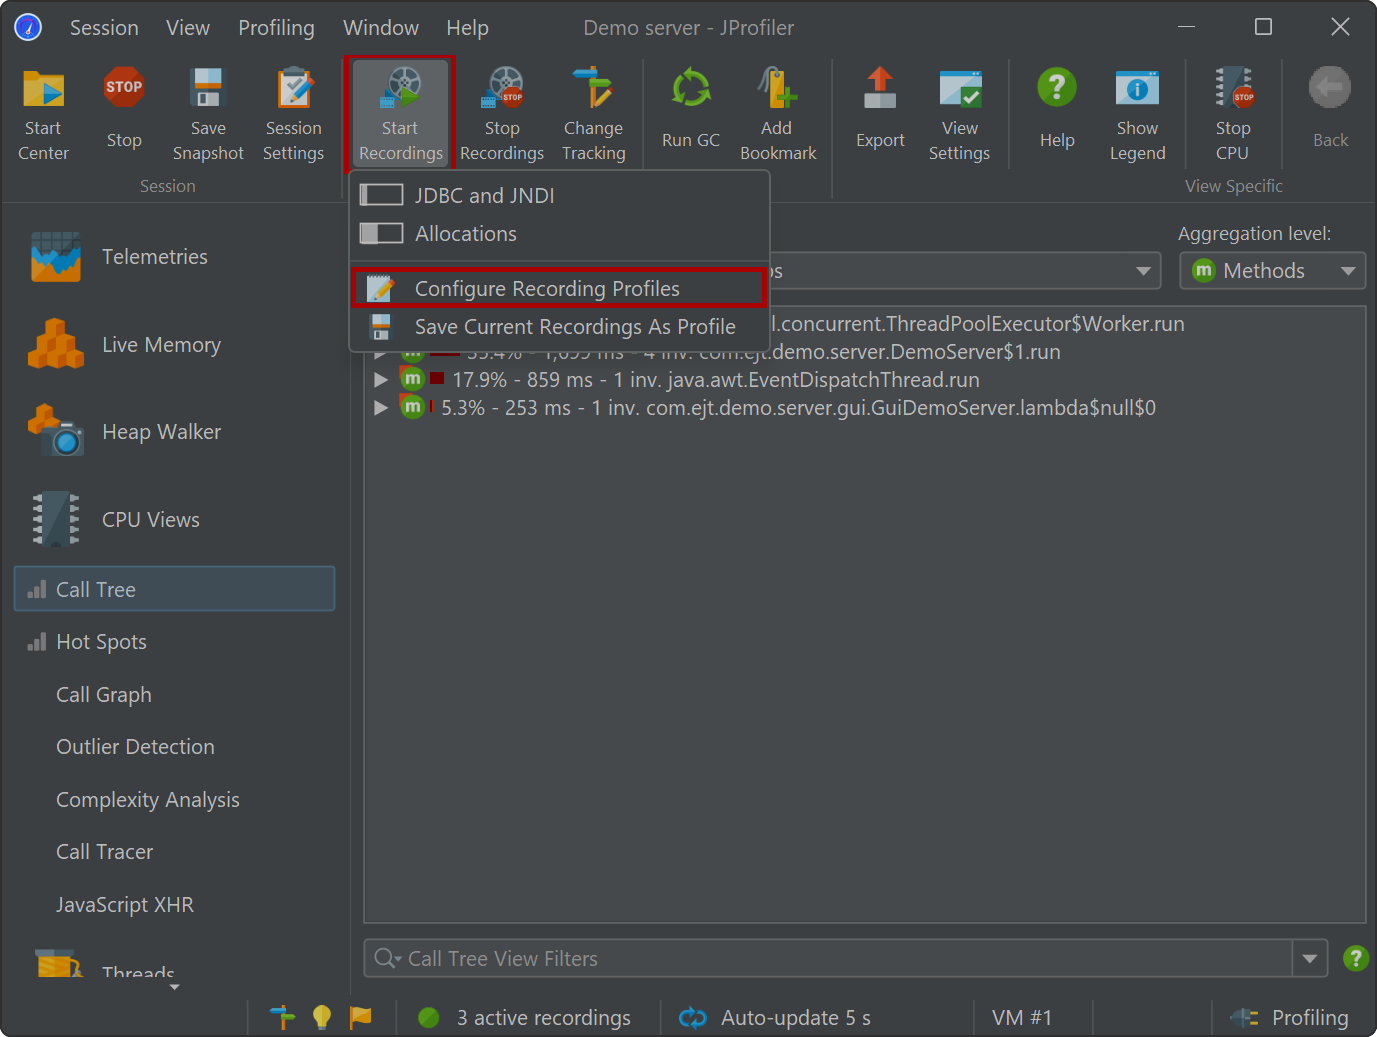Click the VM #1 status entry
The height and width of the screenshot is (1037, 1377).
(x=1022, y=1017)
